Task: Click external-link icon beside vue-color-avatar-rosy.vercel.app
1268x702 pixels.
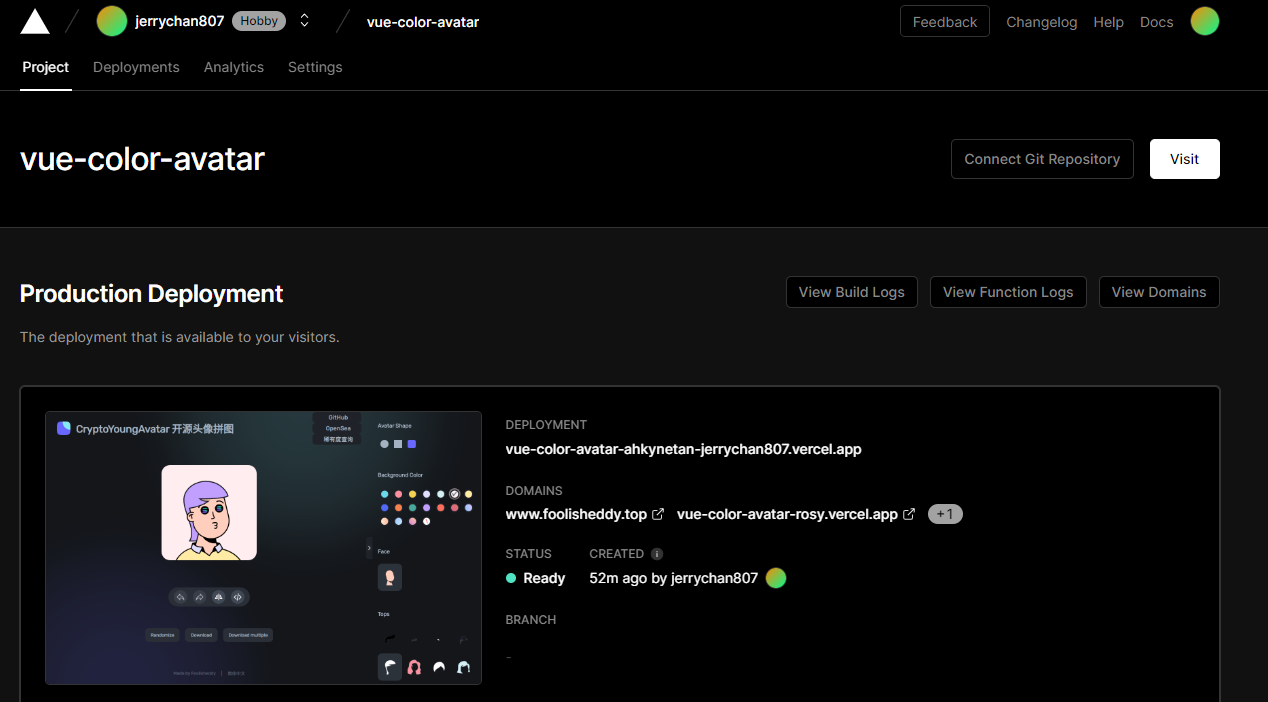Action: click(909, 514)
